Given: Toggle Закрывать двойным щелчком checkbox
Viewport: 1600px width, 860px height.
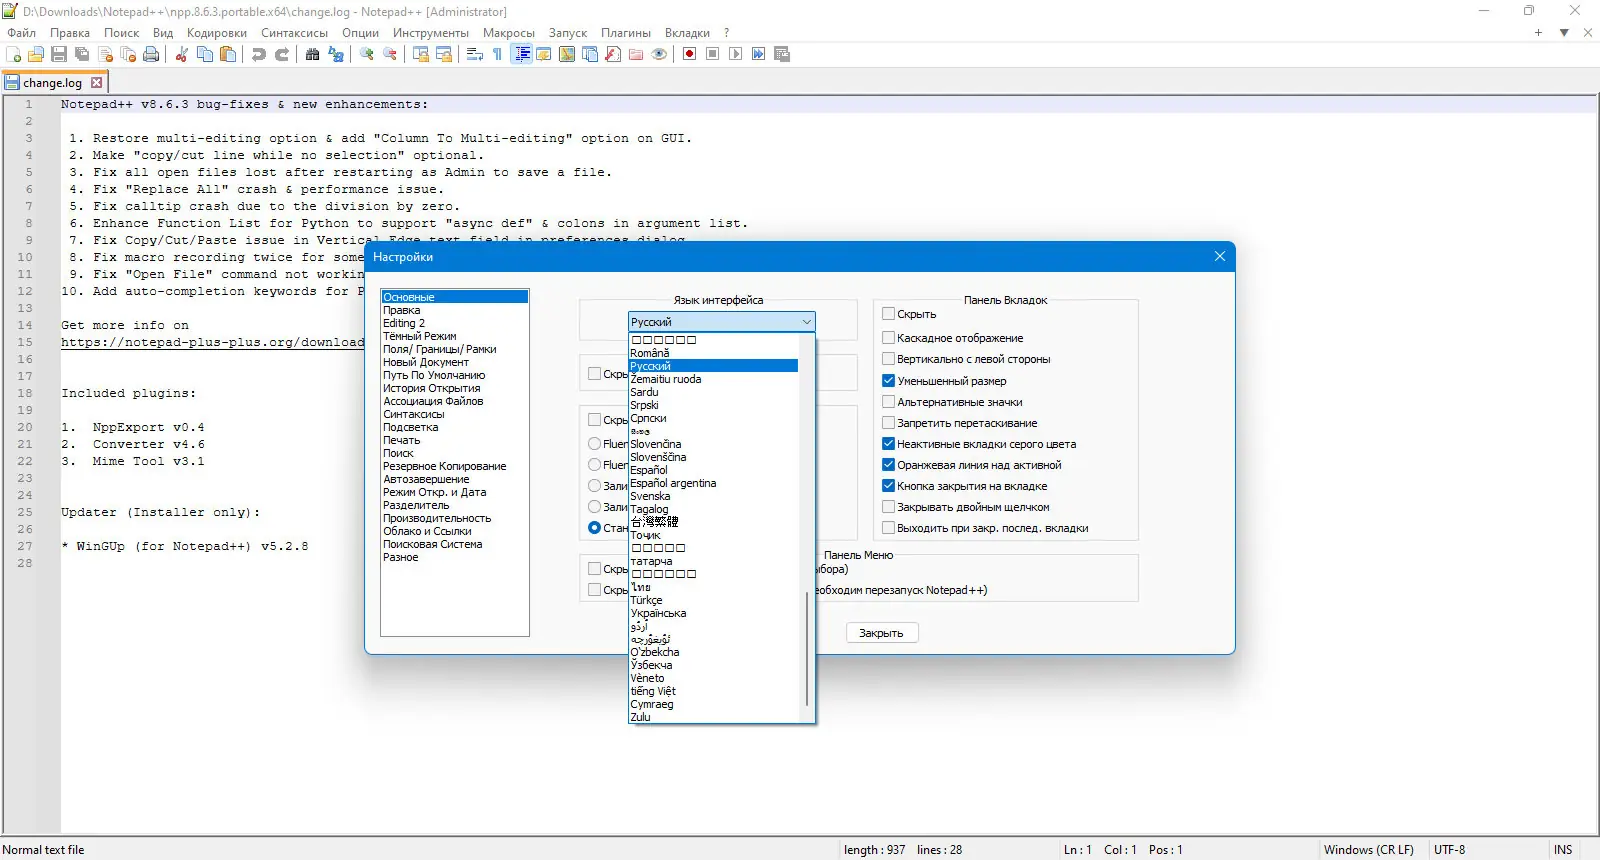Looking at the screenshot, I should [888, 507].
